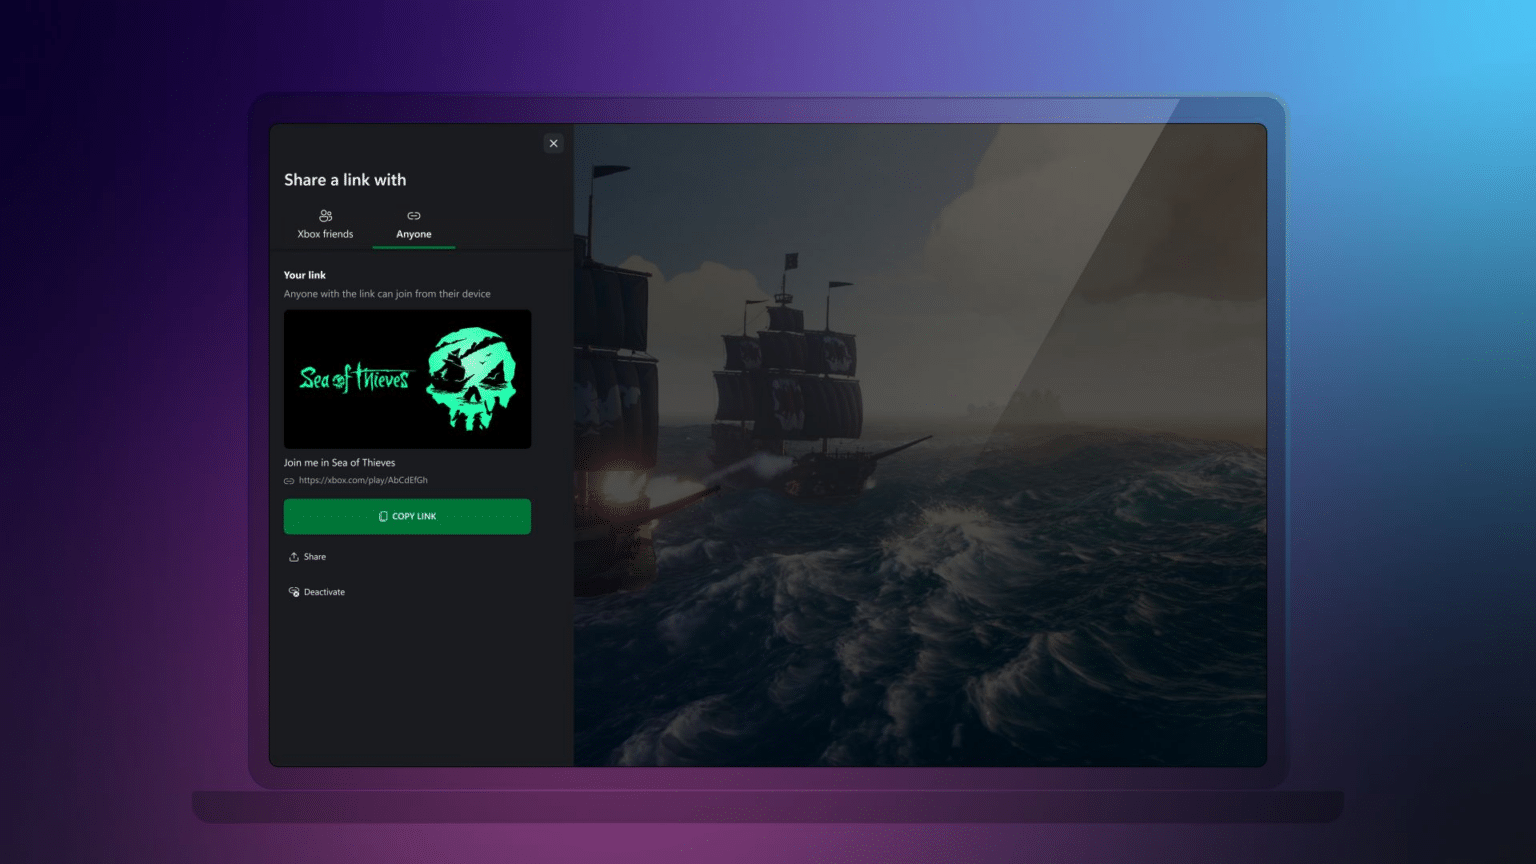Image resolution: width=1536 pixels, height=864 pixels.
Task: Click the controller icon beside Deactivate
Action: pos(292,591)
